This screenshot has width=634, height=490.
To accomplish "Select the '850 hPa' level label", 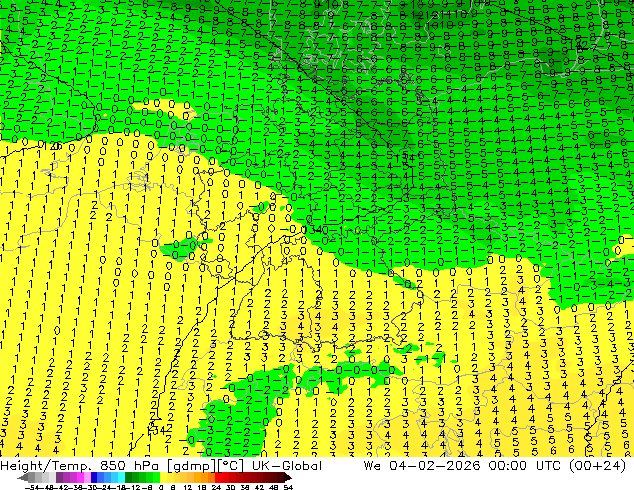I will (x=128, y=466).
